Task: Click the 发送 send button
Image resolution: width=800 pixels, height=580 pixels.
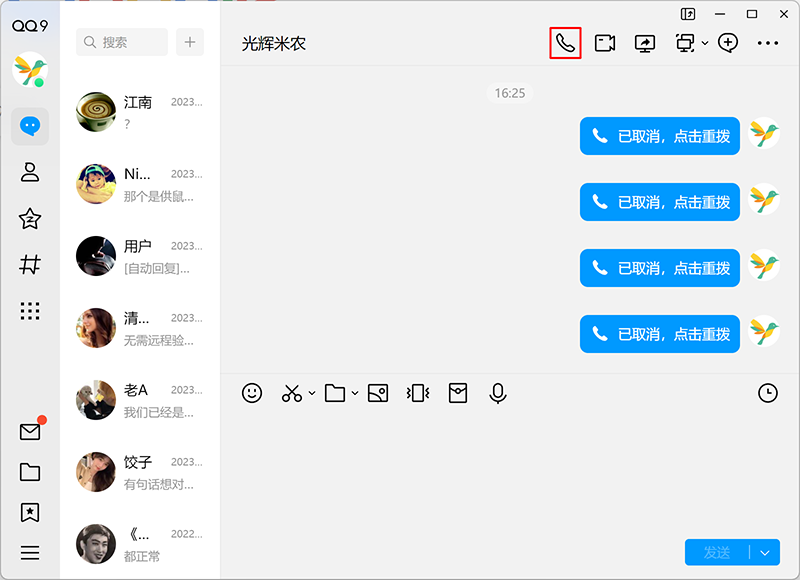Action: tap(718, 552)
